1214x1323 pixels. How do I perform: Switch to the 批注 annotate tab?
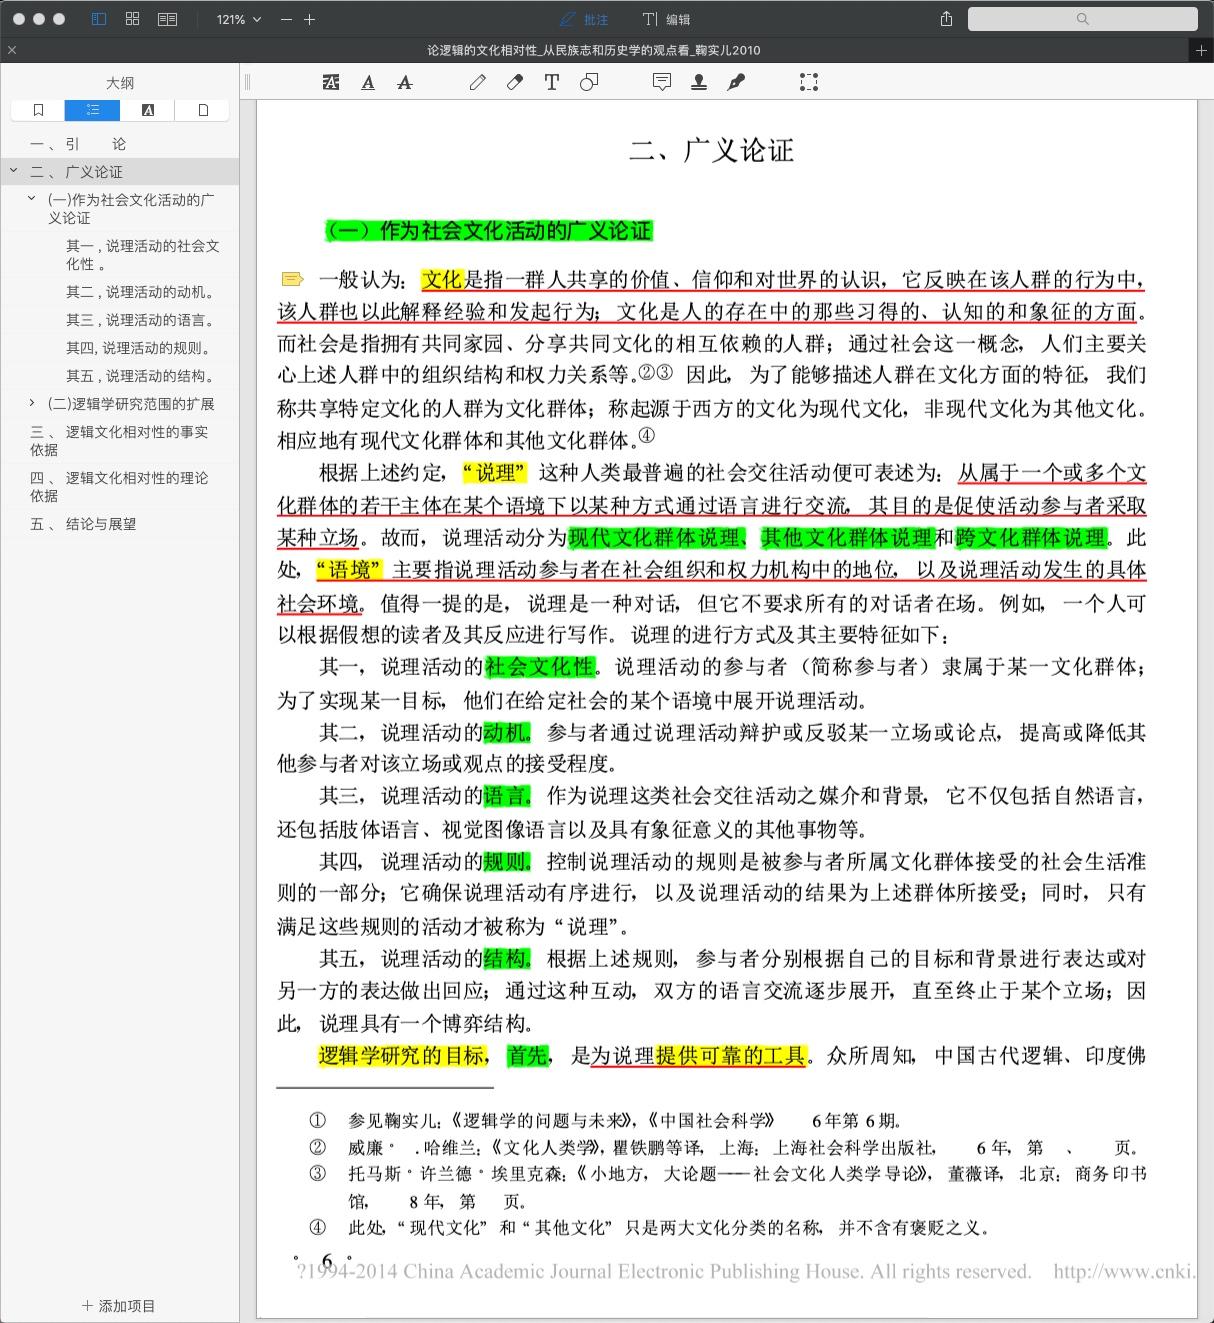coord(584,19)
